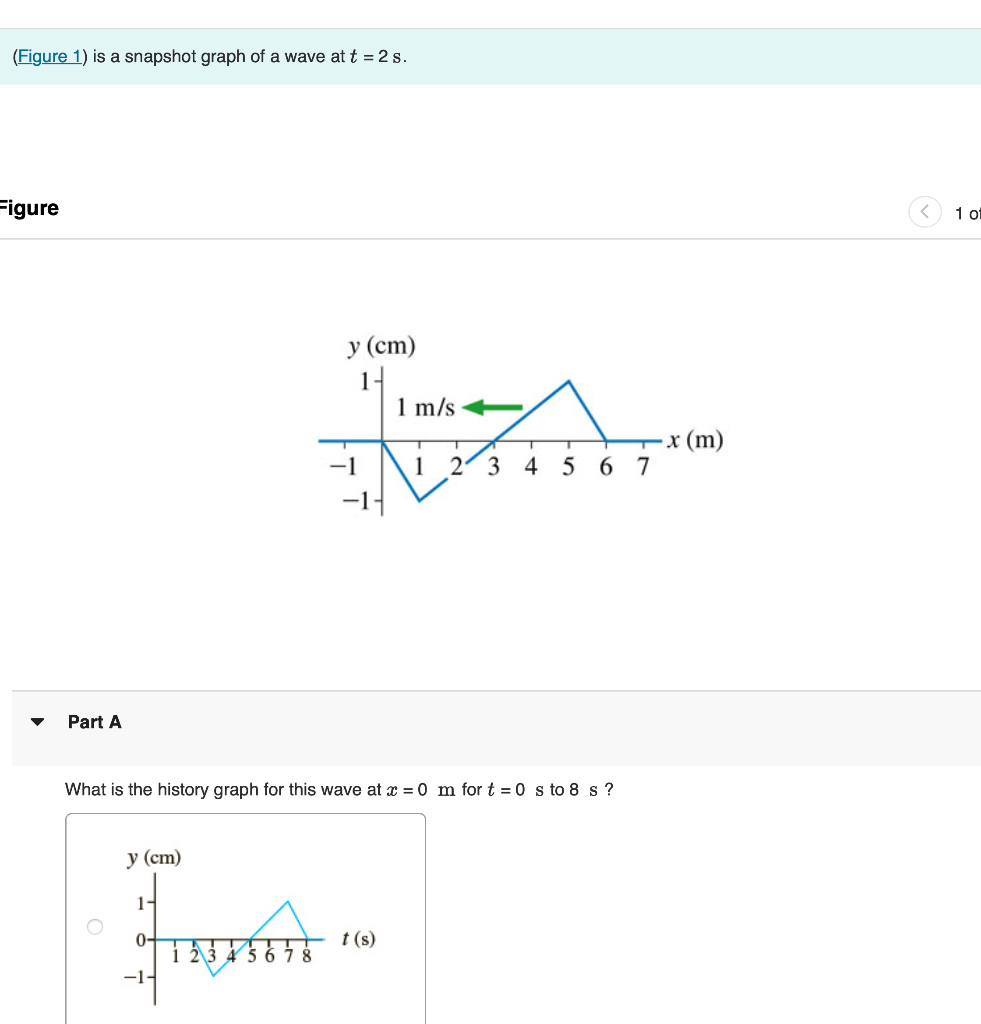The height and width of the screenshot is (1024, 981).
Task: Click the 'y (cm)' label in the answer option
Action: coord(154,857)
